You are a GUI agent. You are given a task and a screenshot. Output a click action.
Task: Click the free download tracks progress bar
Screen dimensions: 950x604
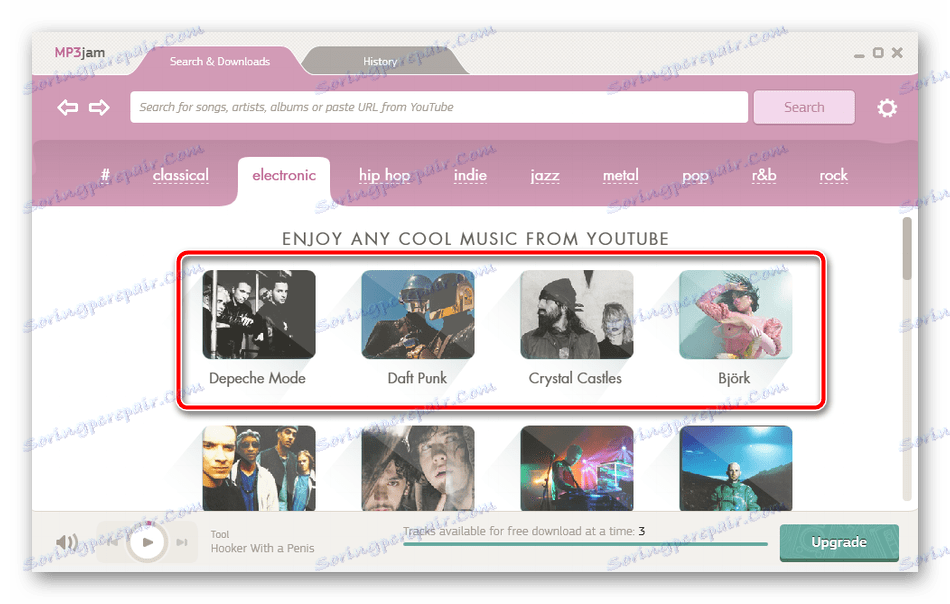(585, 544)
